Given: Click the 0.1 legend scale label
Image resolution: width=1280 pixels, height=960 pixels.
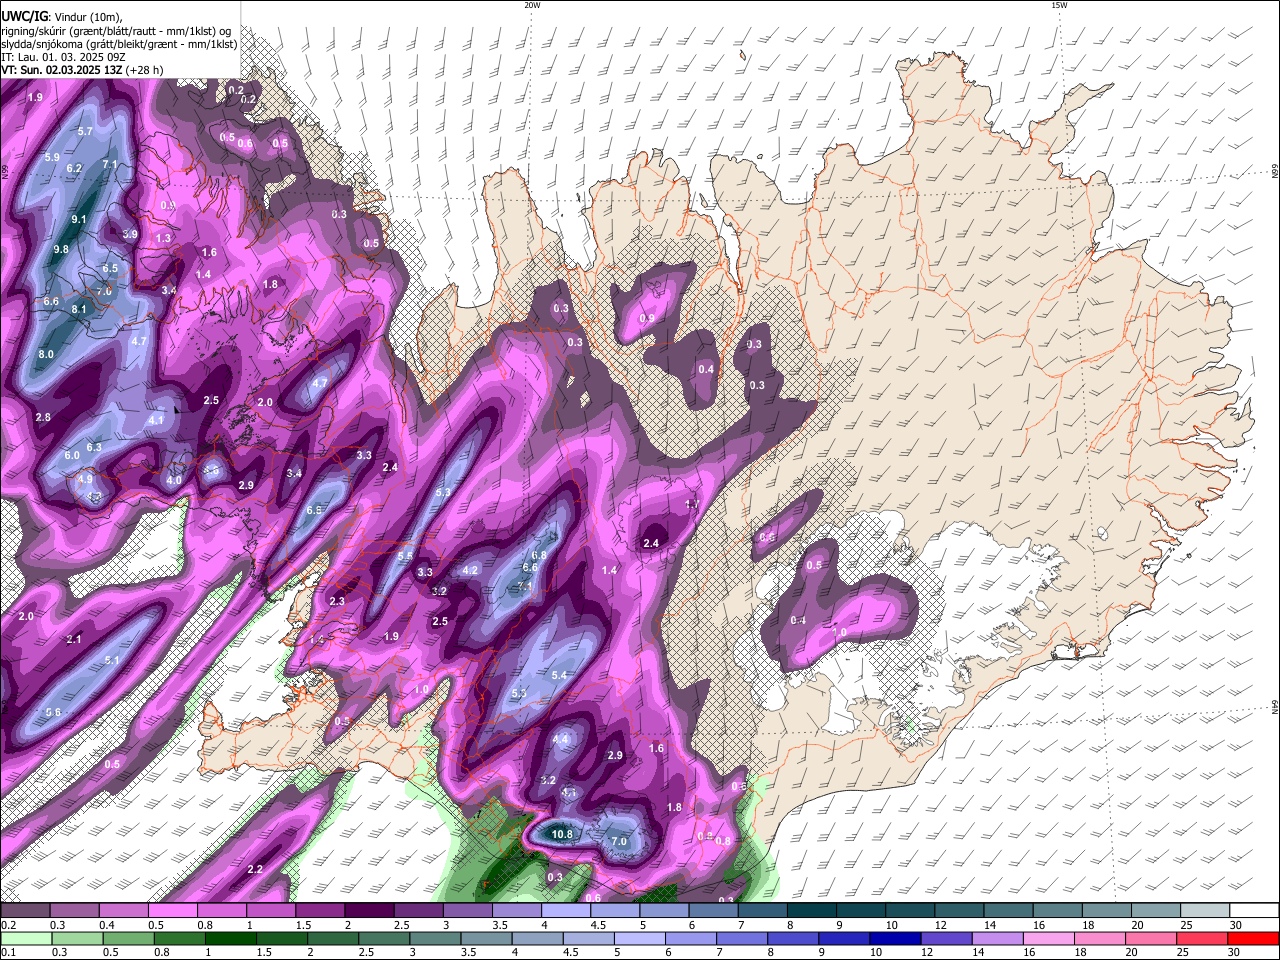Looking at the screenshot, I should (8, 952).
